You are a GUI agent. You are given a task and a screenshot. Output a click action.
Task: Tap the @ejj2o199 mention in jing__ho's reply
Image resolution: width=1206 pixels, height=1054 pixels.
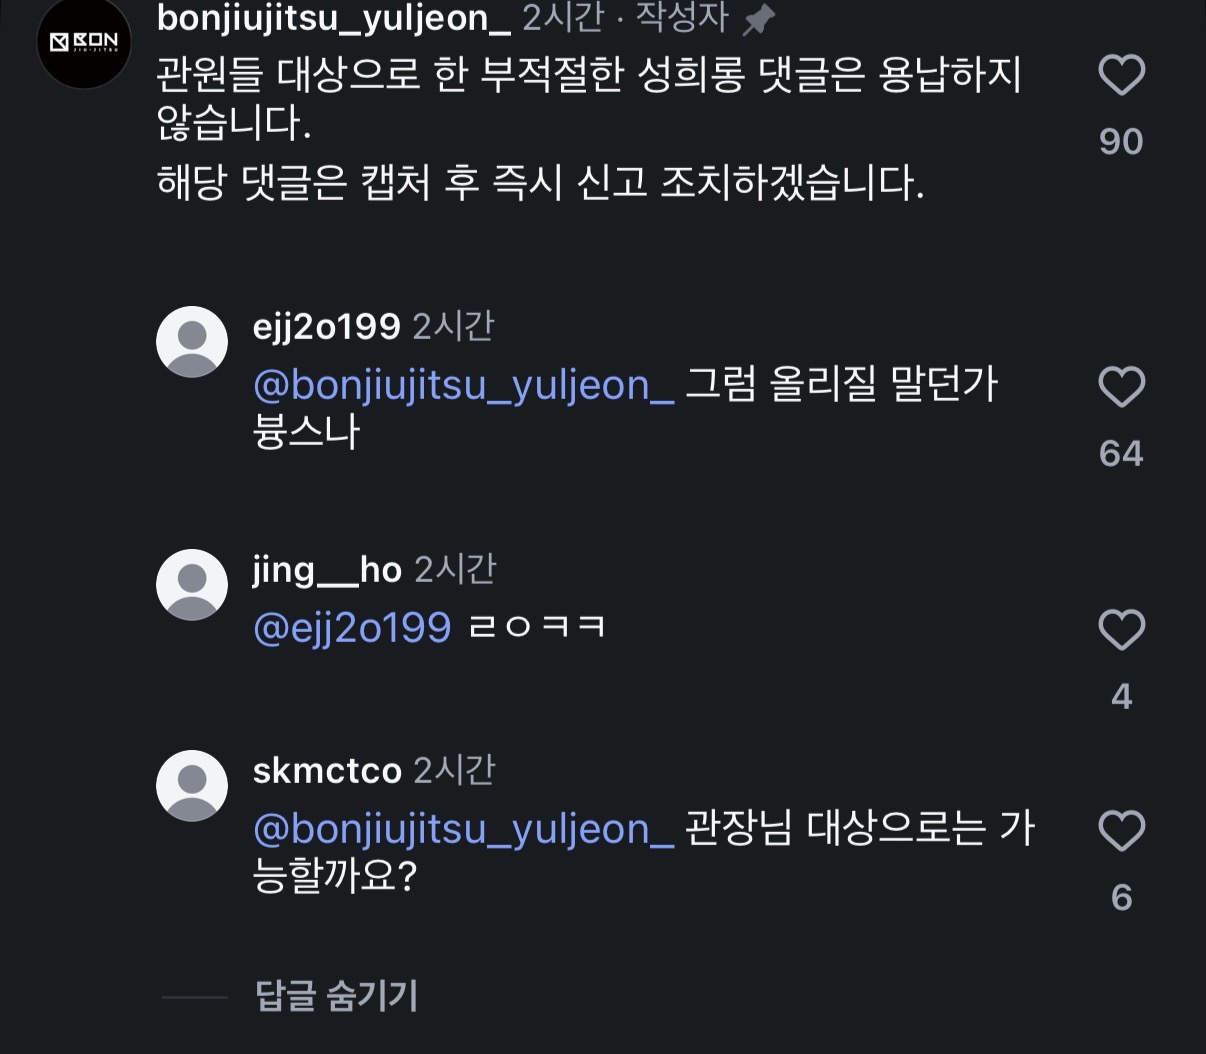352,628
